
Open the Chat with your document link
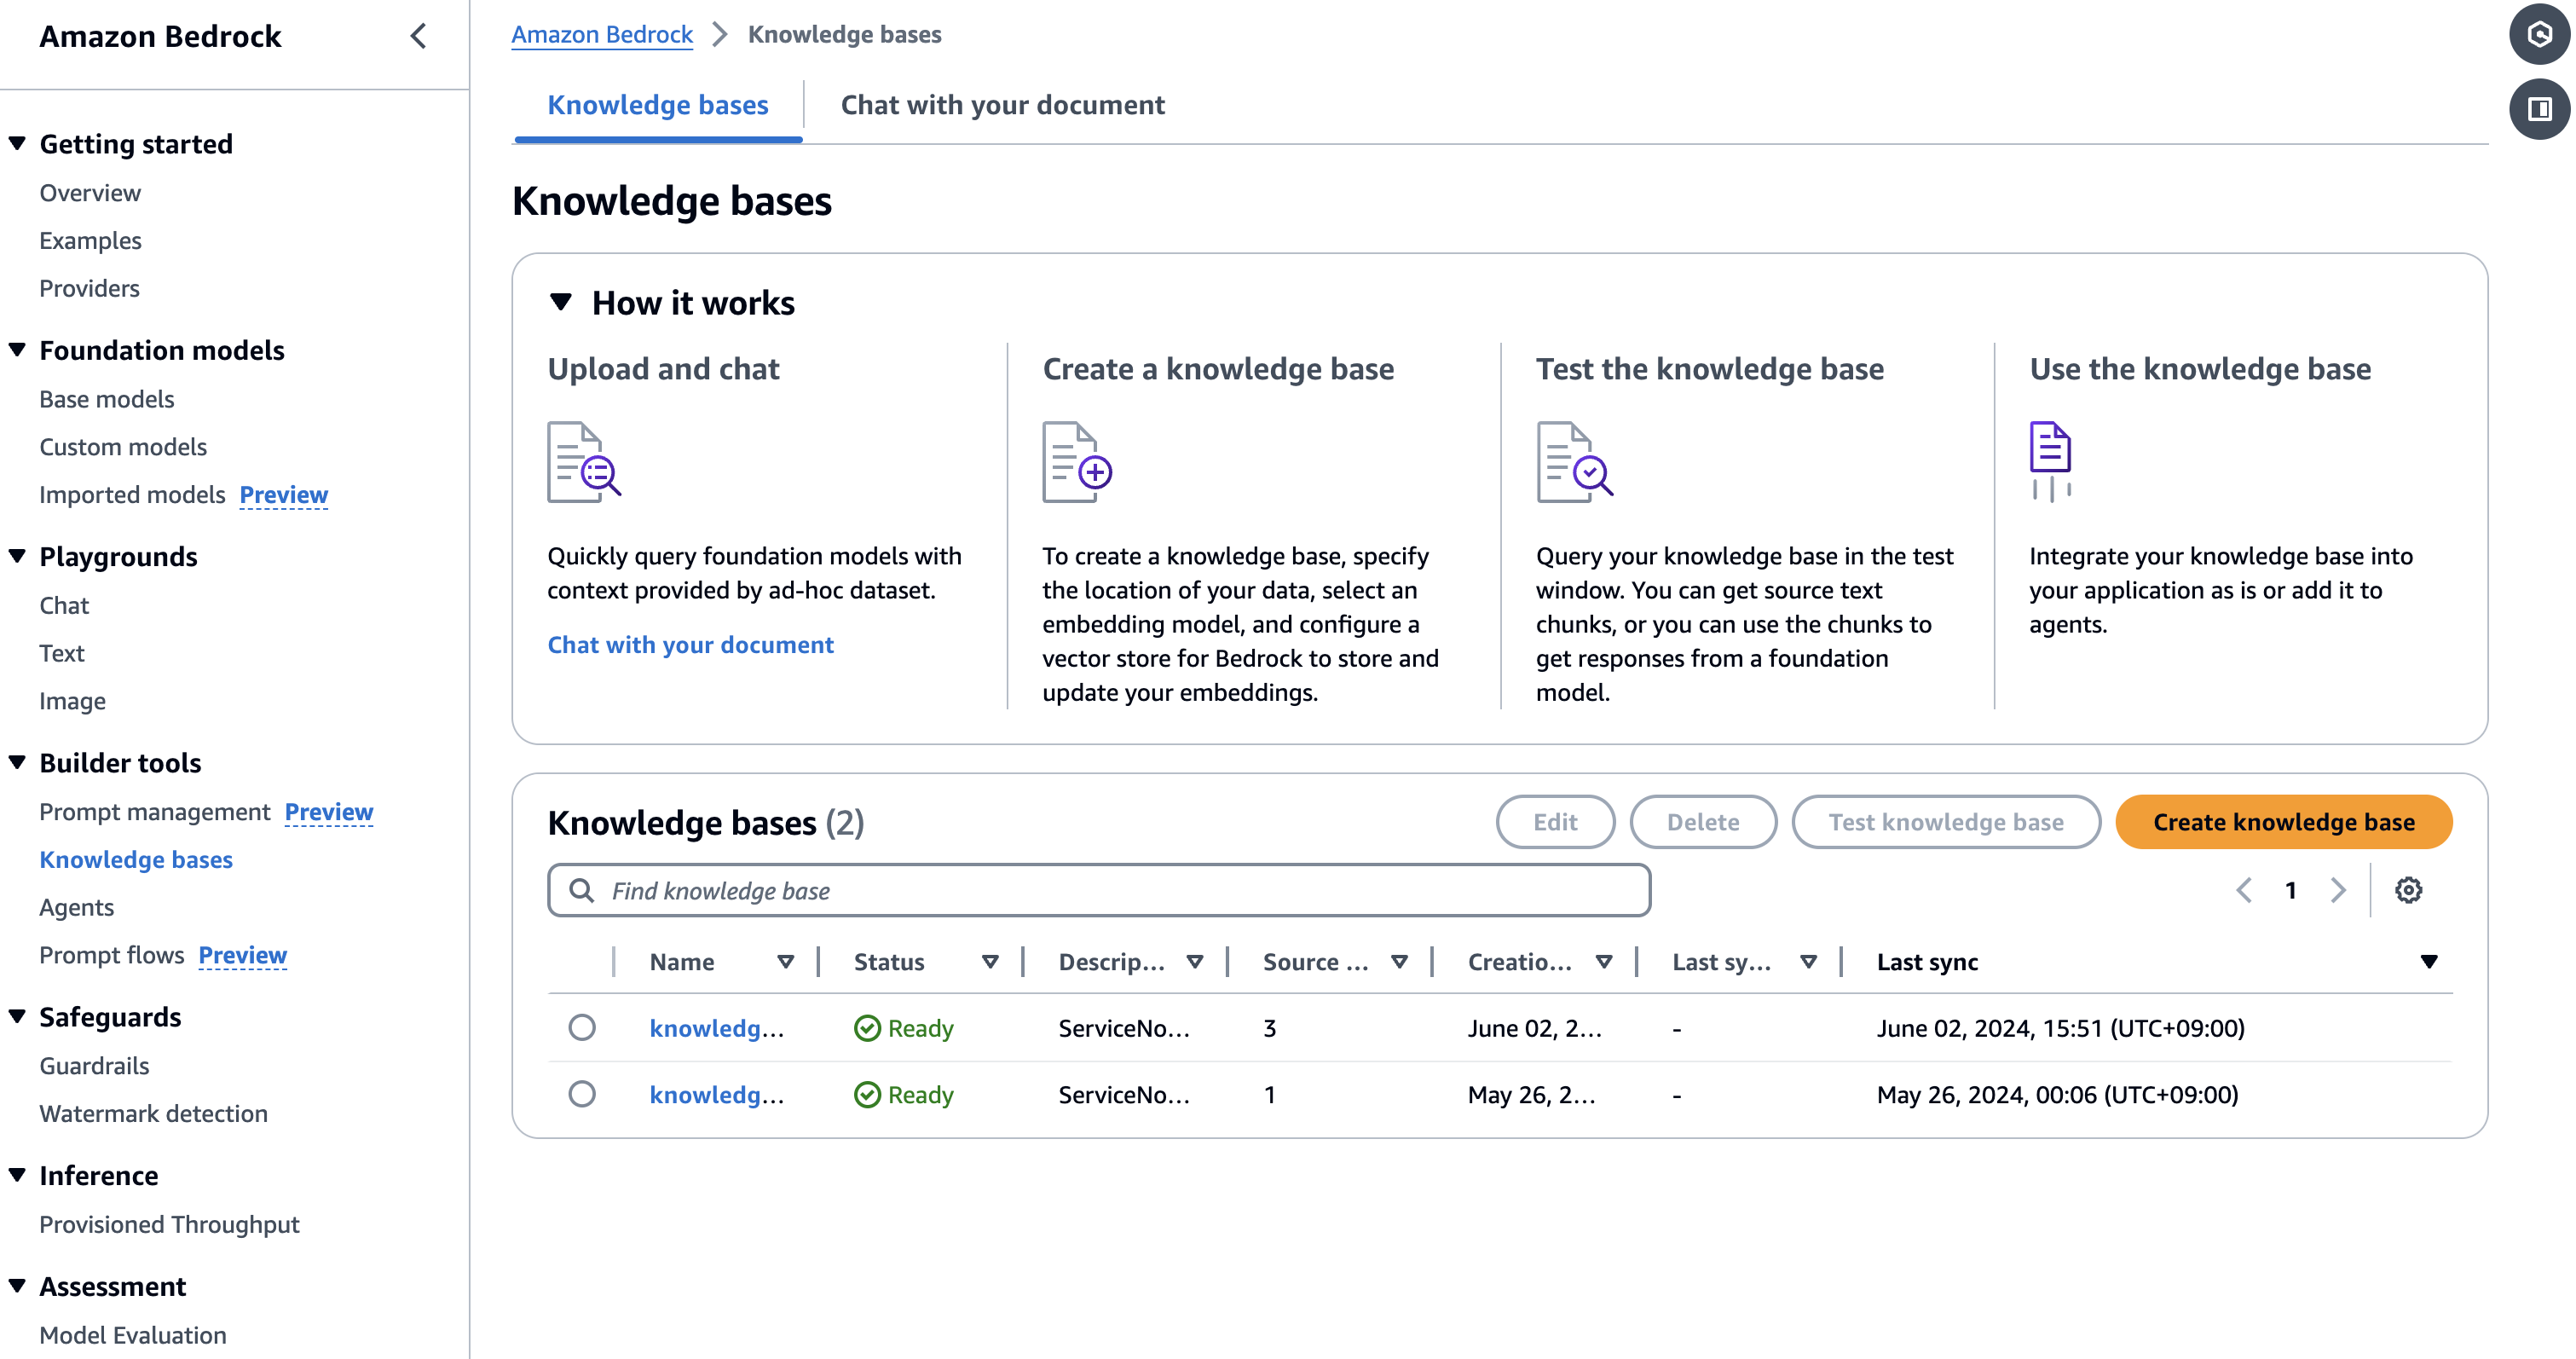click(x=690, y=645)
